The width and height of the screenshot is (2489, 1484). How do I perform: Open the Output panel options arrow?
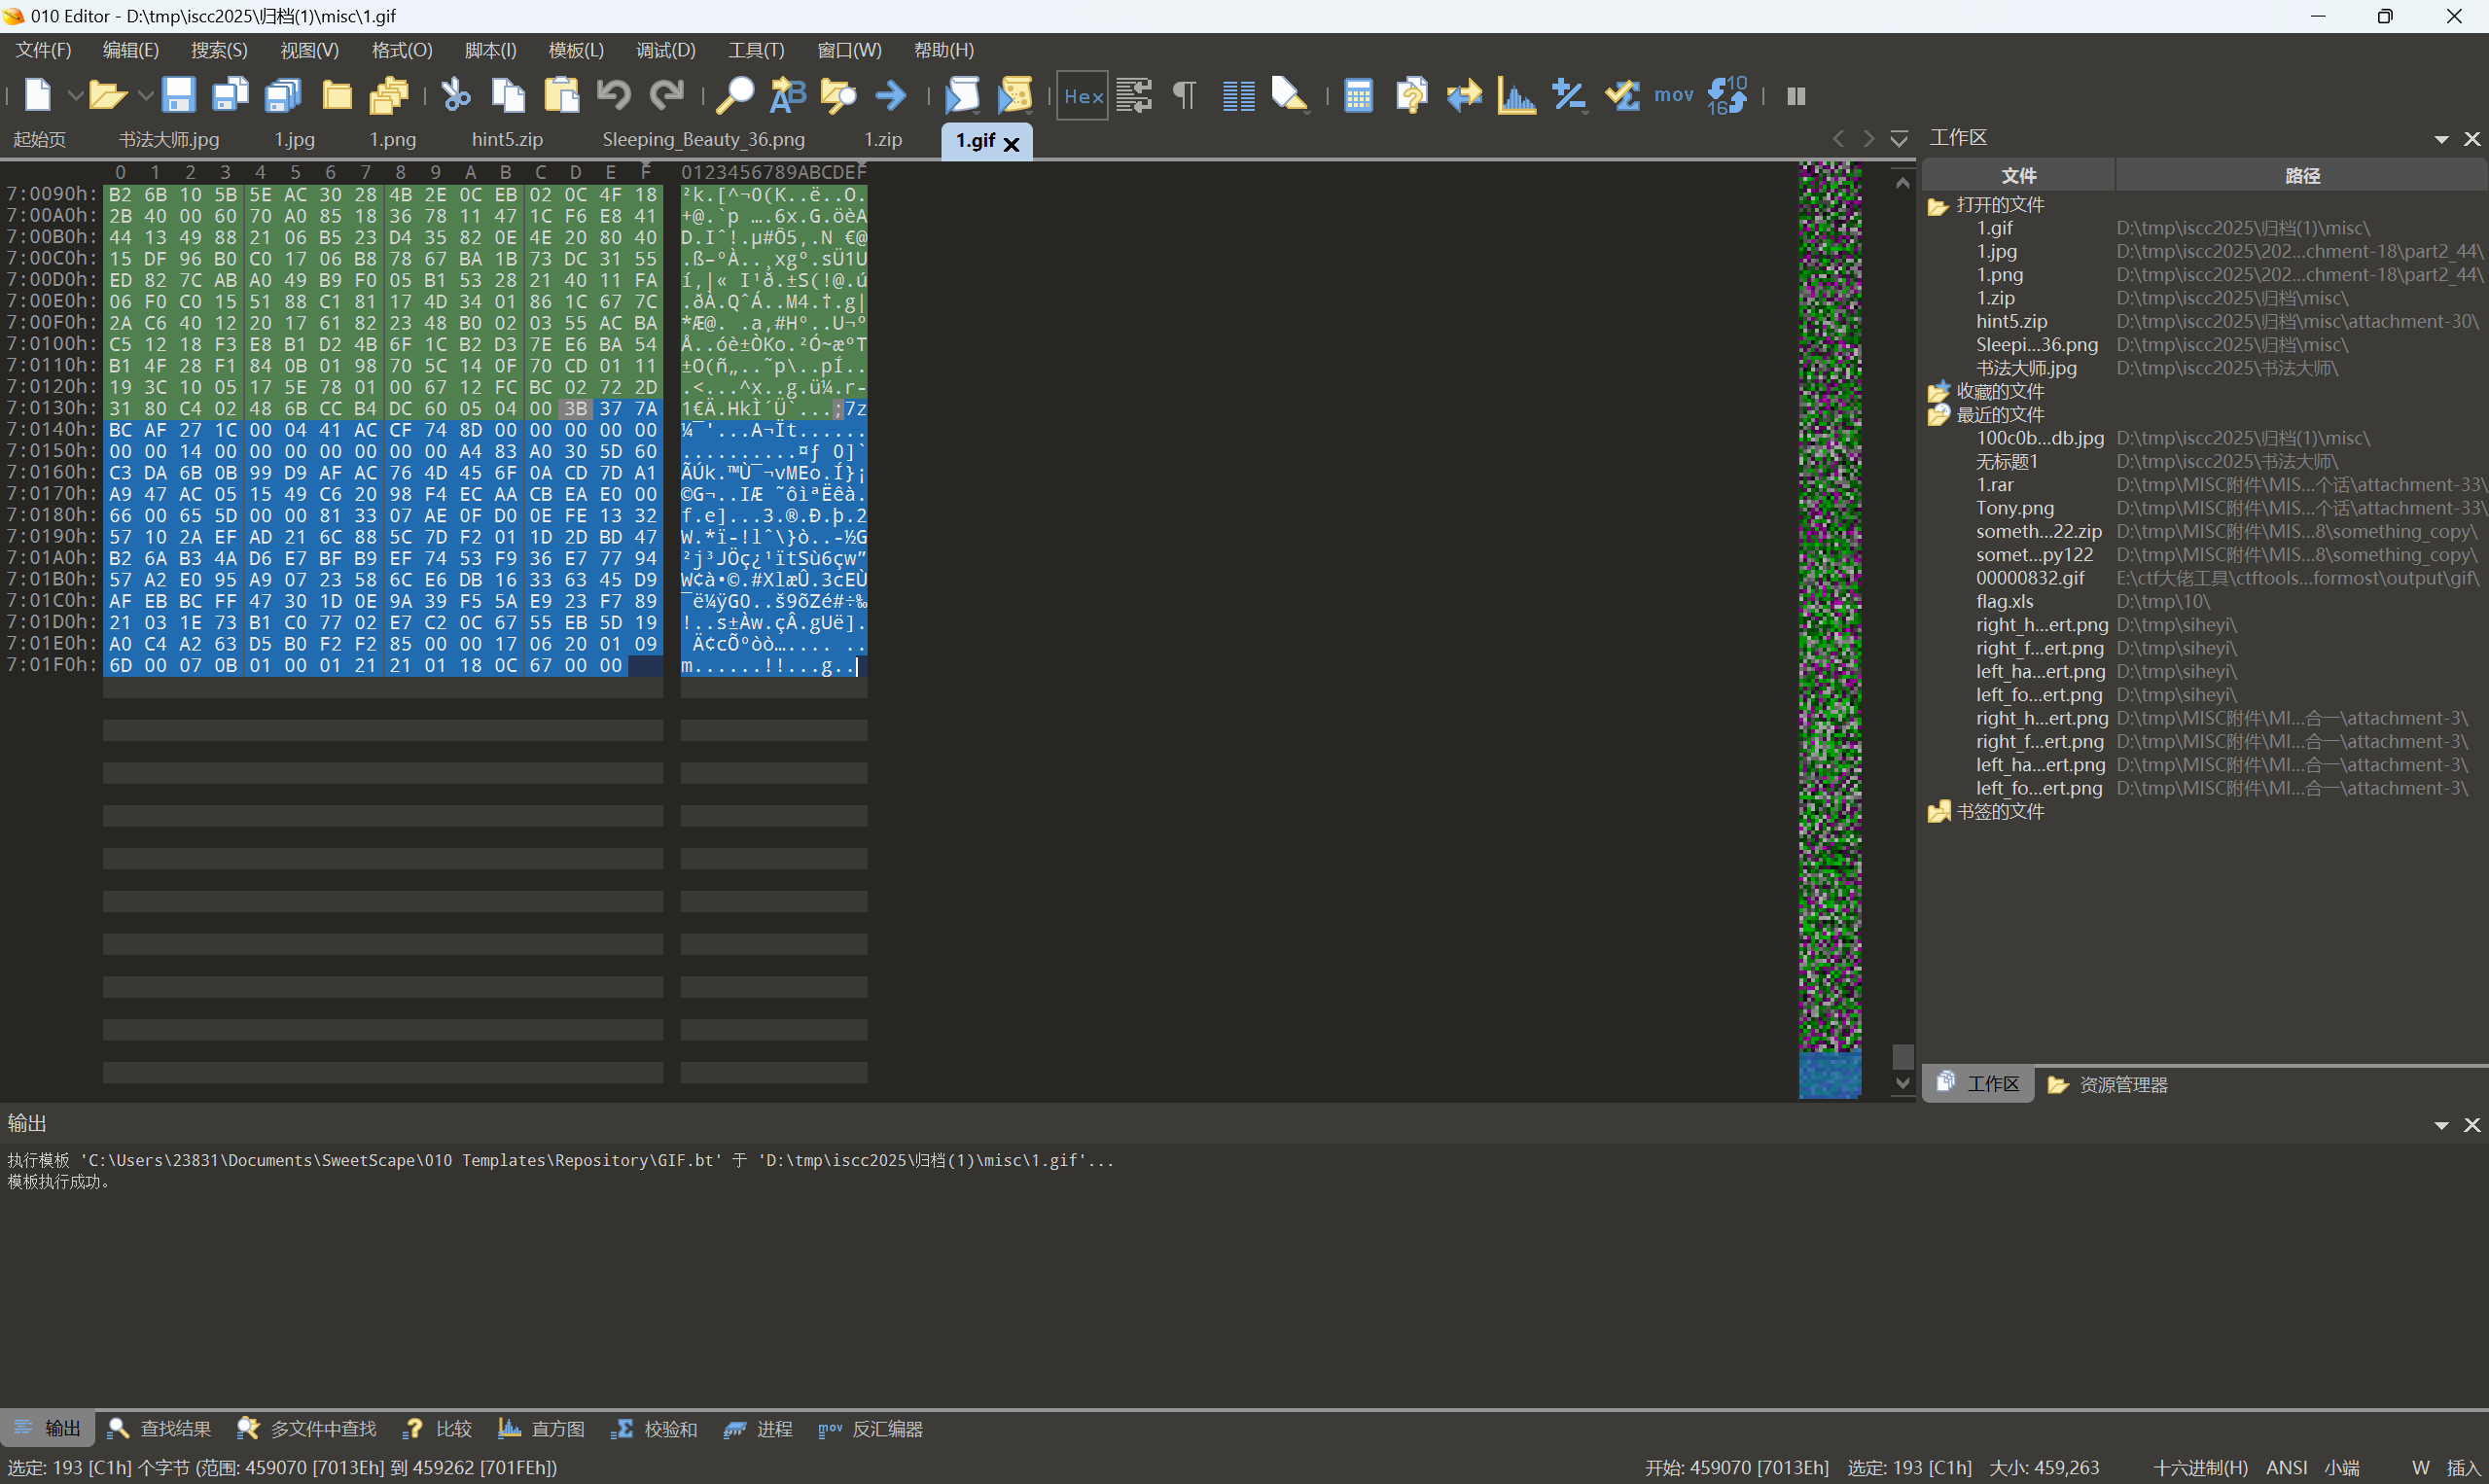[2441, 1125]
